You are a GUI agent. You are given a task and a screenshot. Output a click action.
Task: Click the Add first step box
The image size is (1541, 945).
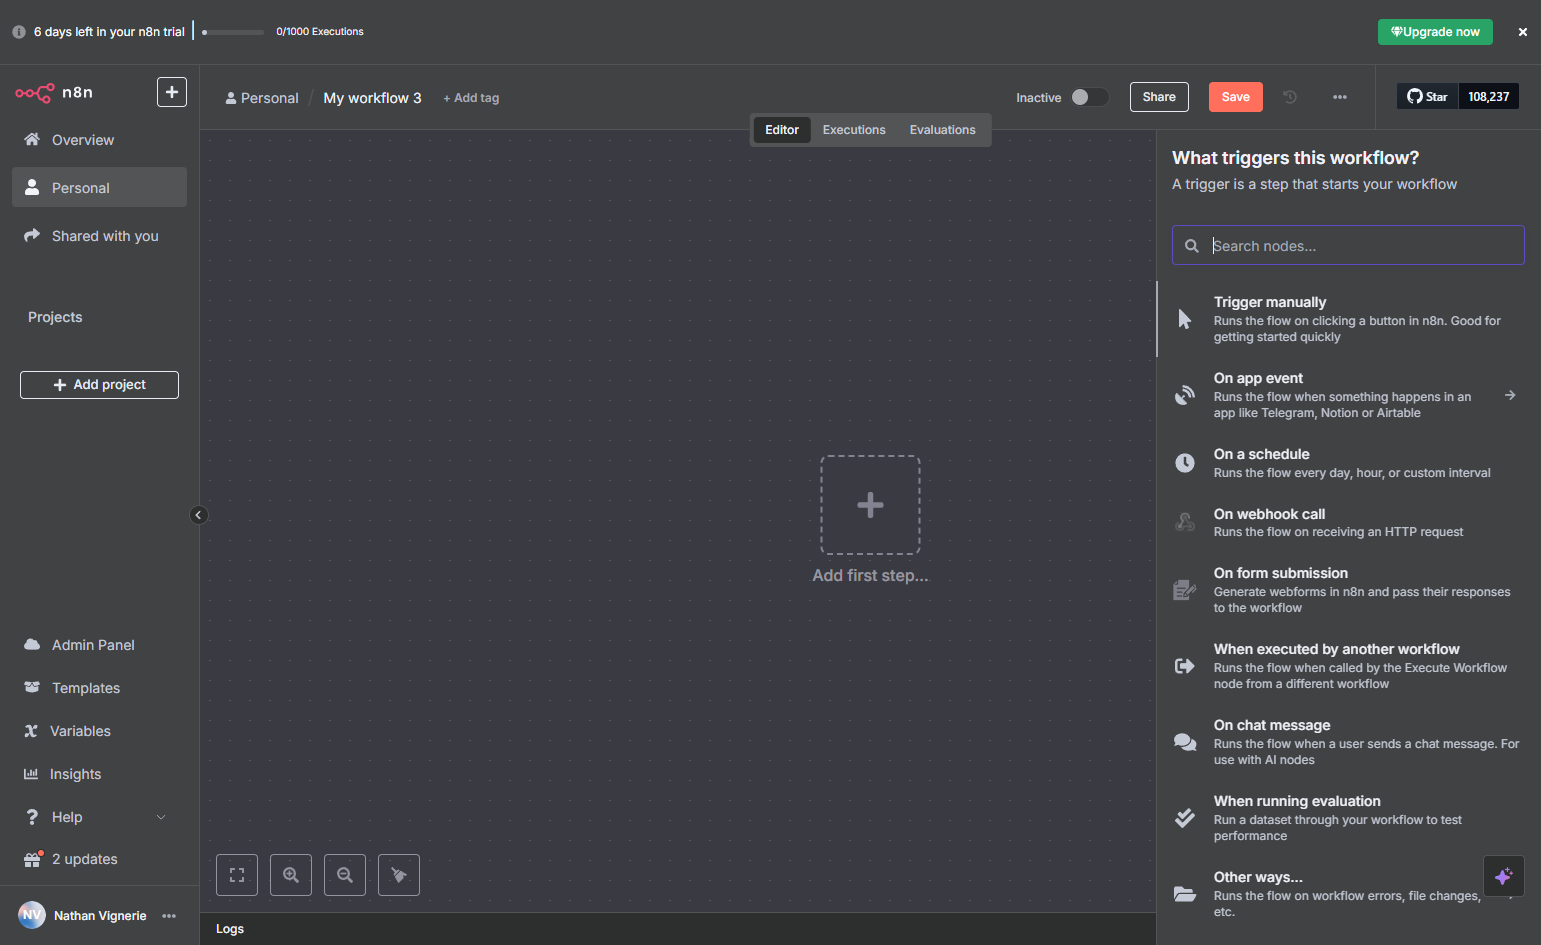(x=870, y=505)
